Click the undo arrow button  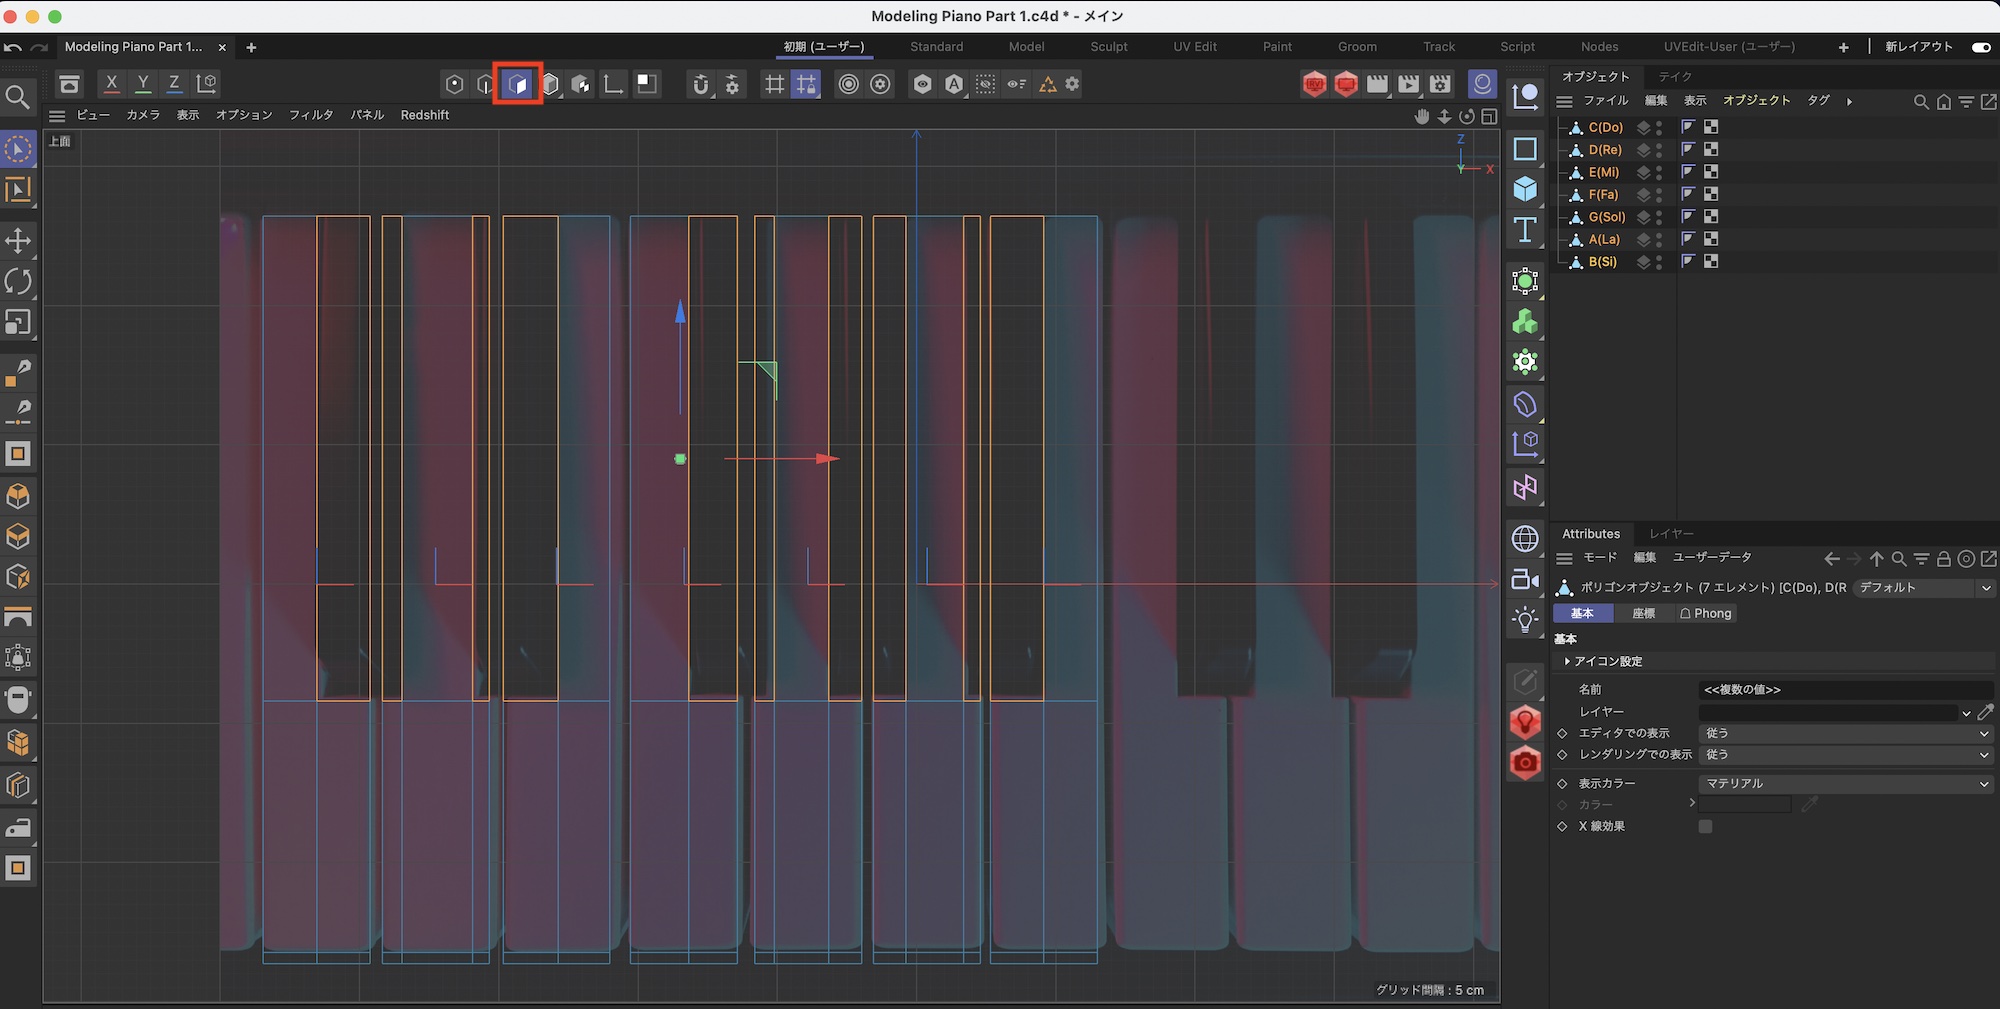13,47
